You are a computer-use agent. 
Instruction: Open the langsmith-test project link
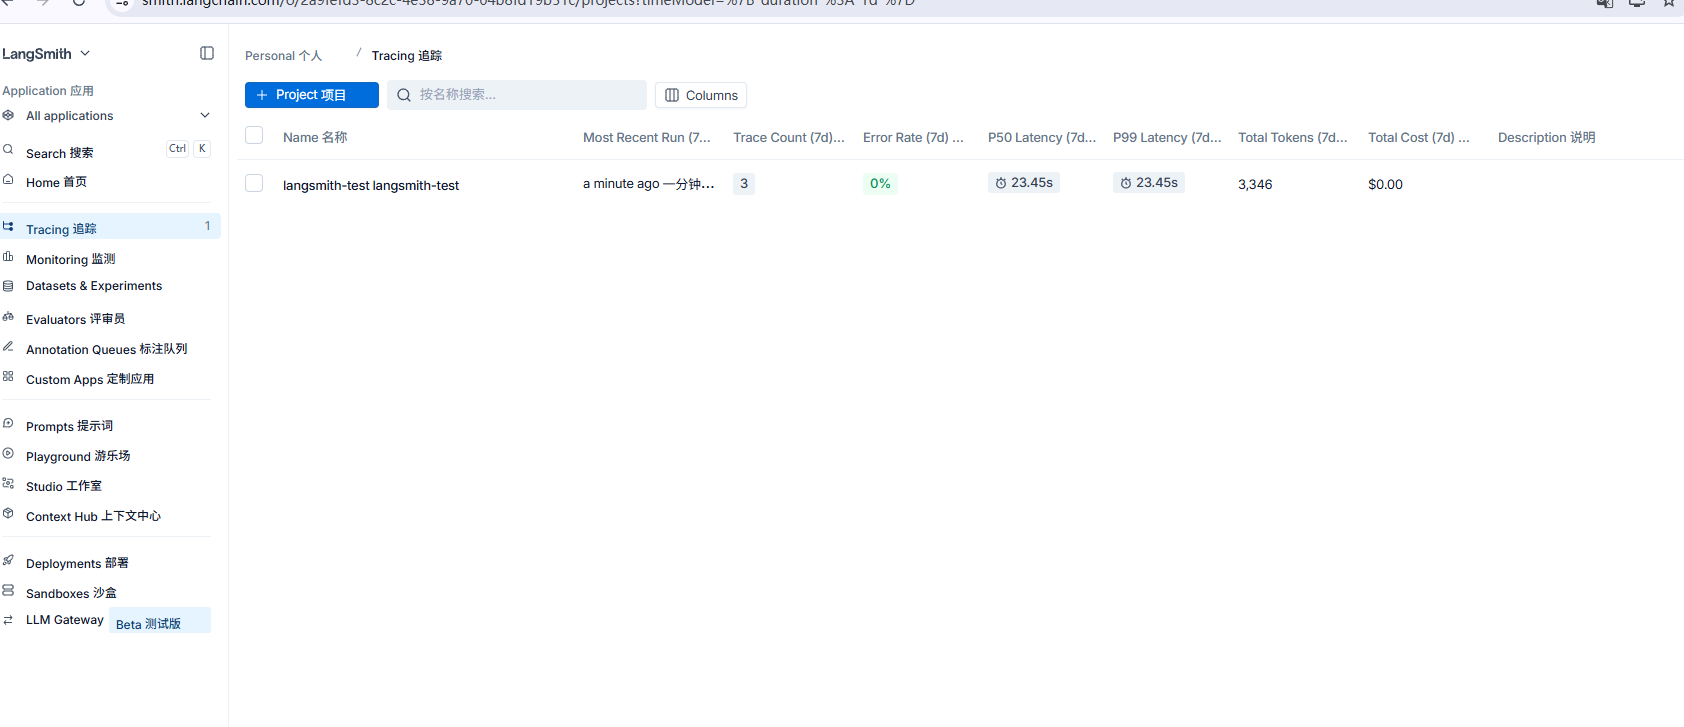tap(371, 185)
